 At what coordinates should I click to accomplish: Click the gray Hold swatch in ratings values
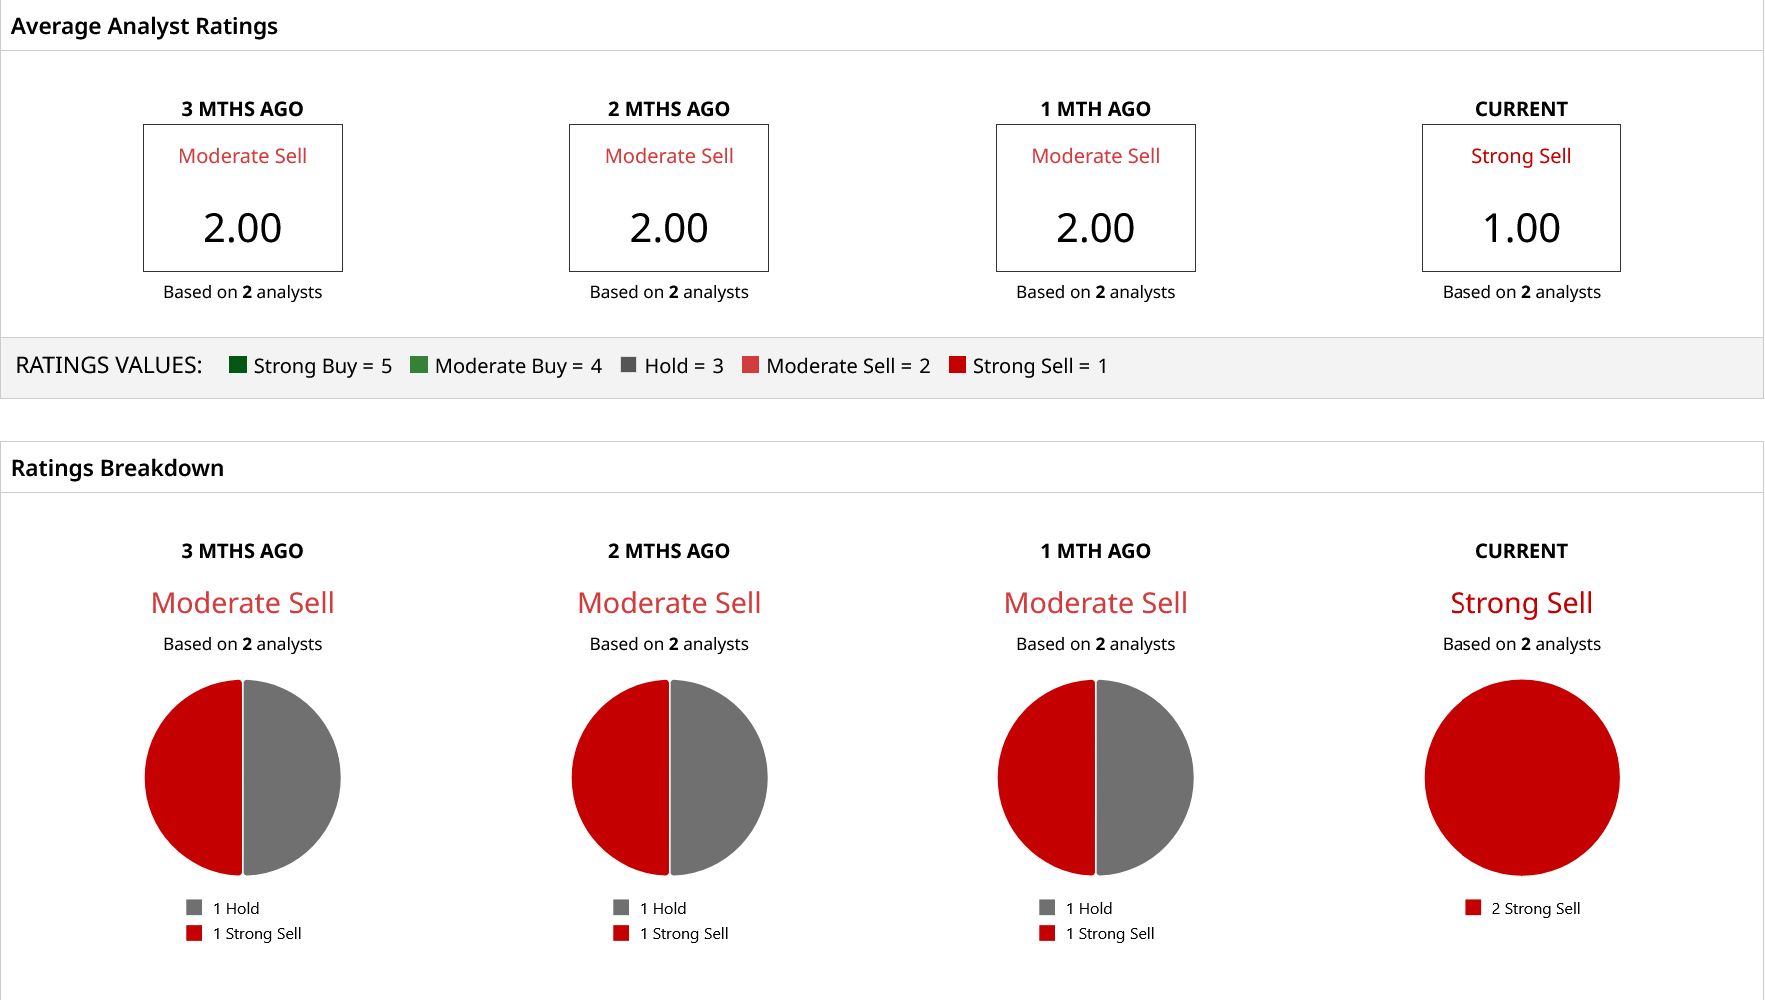(x=628, y=365)
